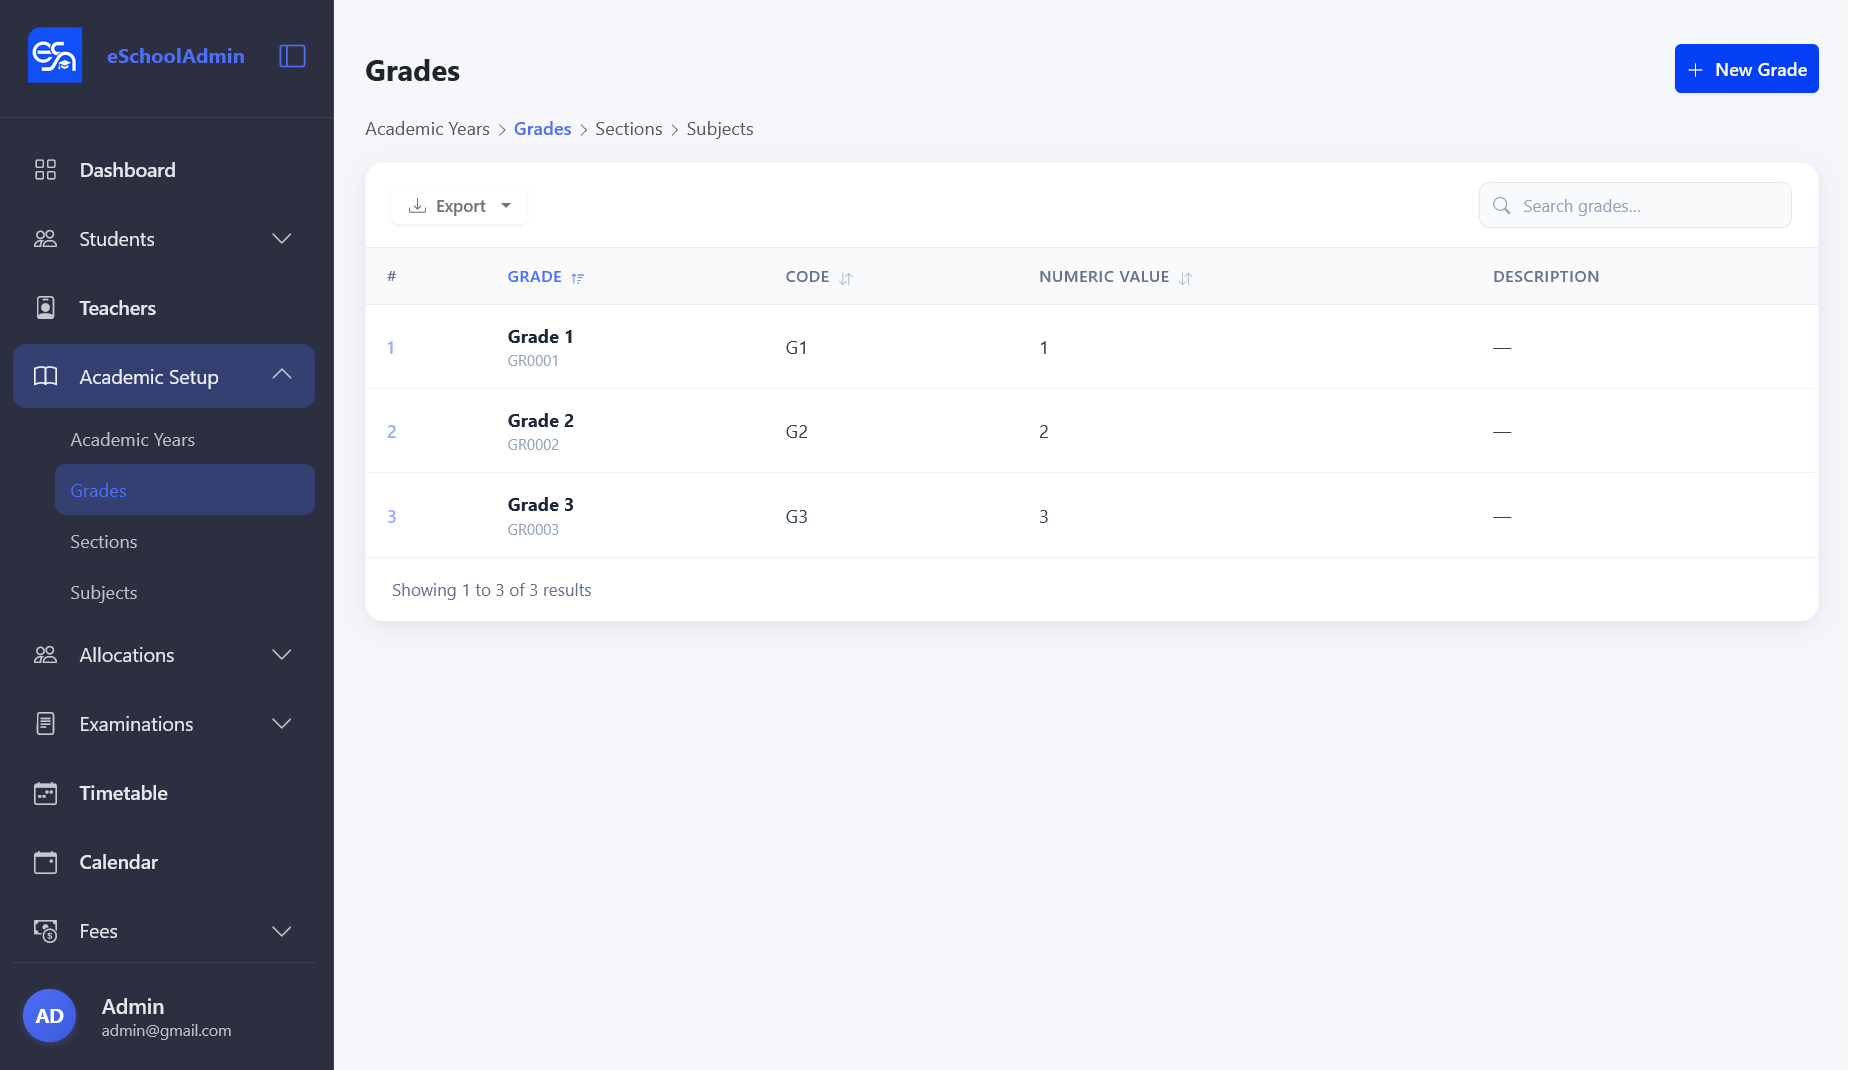Click the G1 code cell
The width and height of the screenshot is (1849, 1070).
pos(796,348)
